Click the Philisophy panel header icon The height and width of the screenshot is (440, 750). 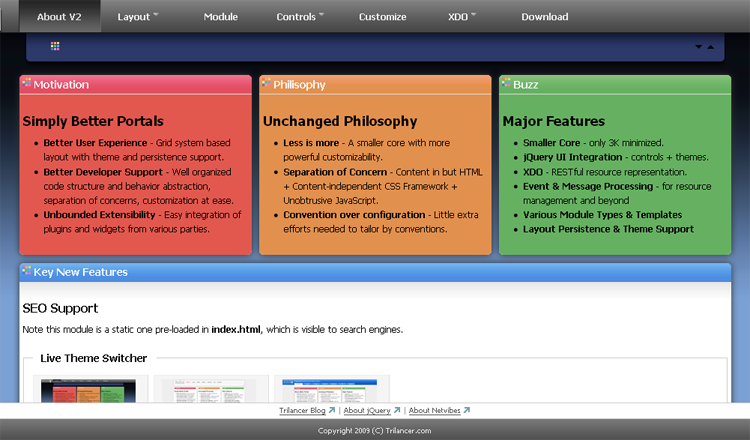pyautogui.click(x=267, y=84)
